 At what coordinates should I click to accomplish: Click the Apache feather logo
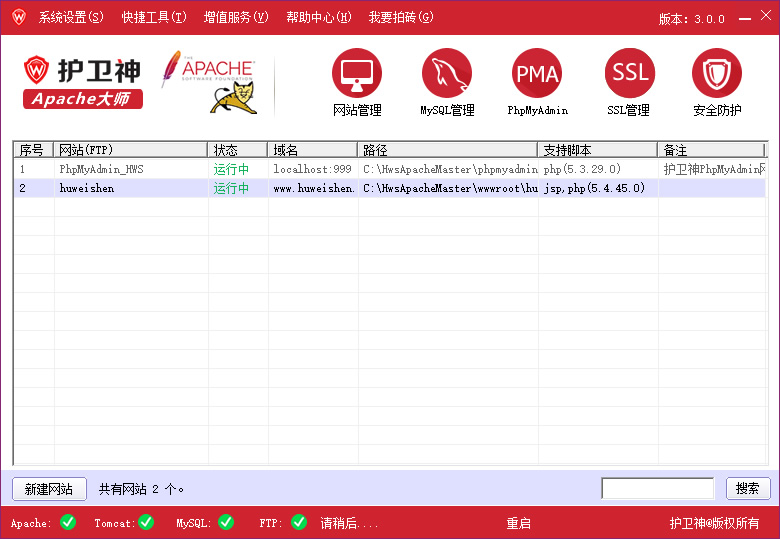pos(170,68)
